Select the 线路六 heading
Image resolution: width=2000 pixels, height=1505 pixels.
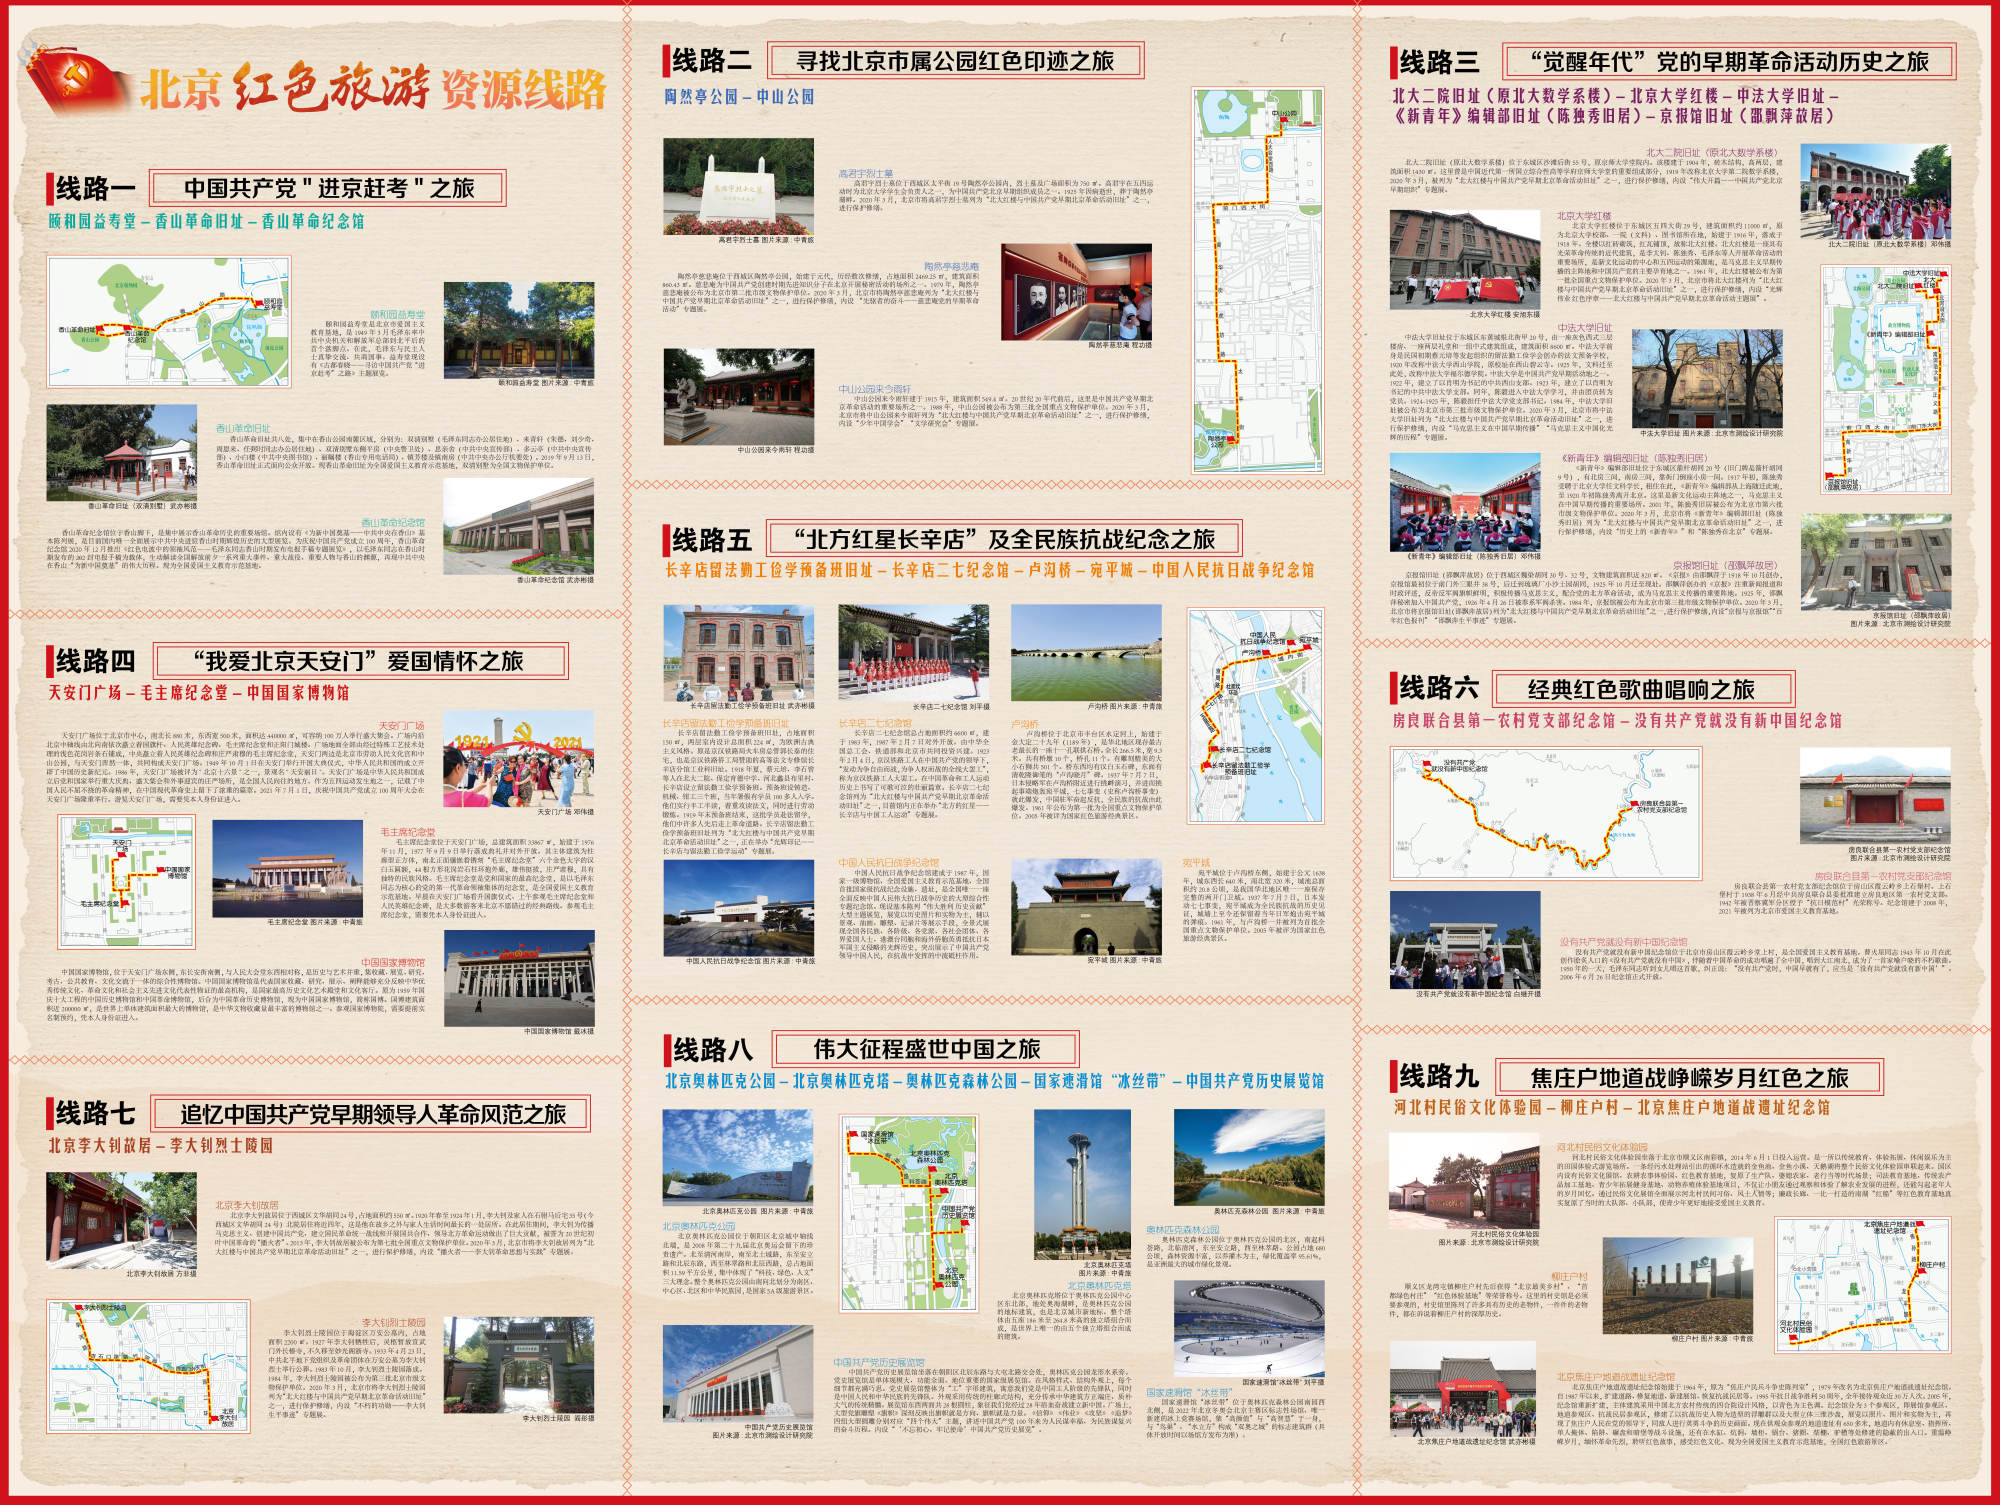[x=1437, y=688]
